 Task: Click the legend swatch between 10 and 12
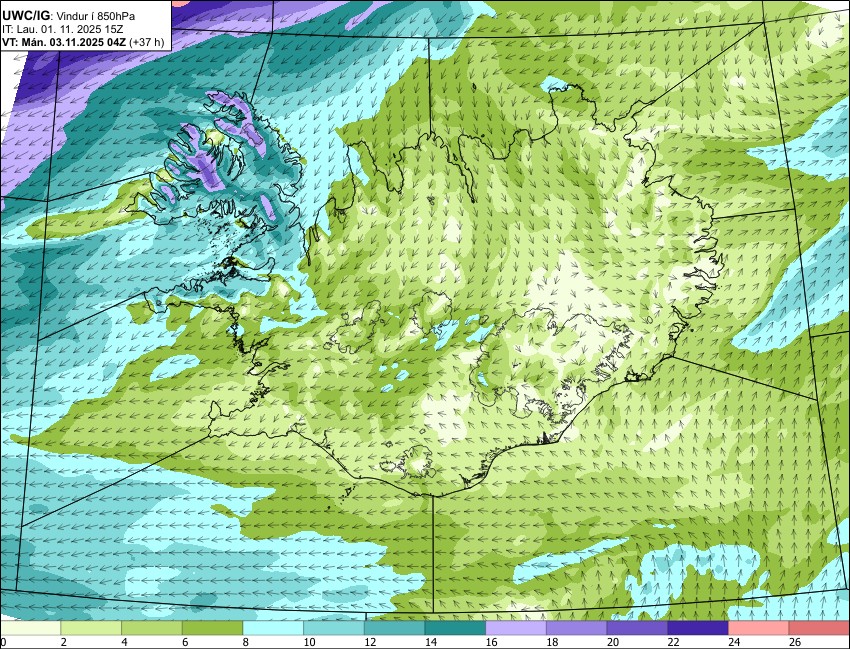[x=334, y=628]
